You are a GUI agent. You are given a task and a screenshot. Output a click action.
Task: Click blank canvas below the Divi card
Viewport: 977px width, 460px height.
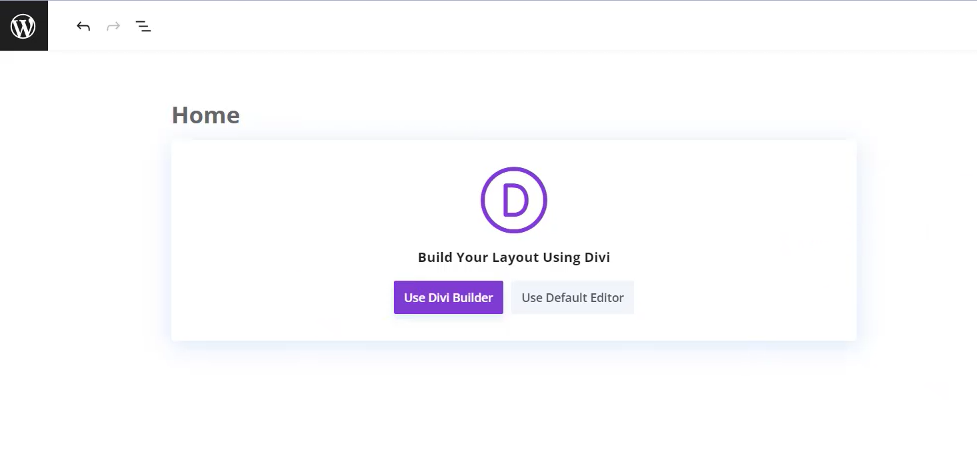(514, 400)
